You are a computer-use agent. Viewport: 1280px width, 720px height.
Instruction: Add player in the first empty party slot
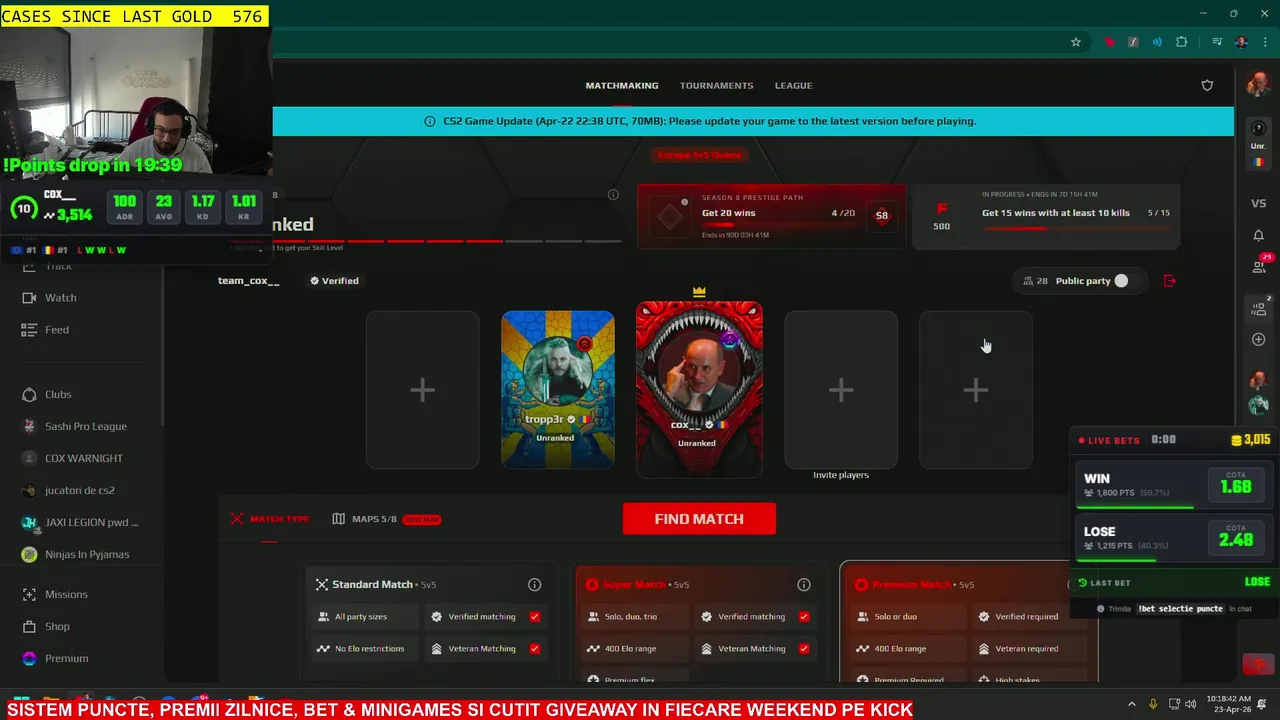(x=422, y=390)
